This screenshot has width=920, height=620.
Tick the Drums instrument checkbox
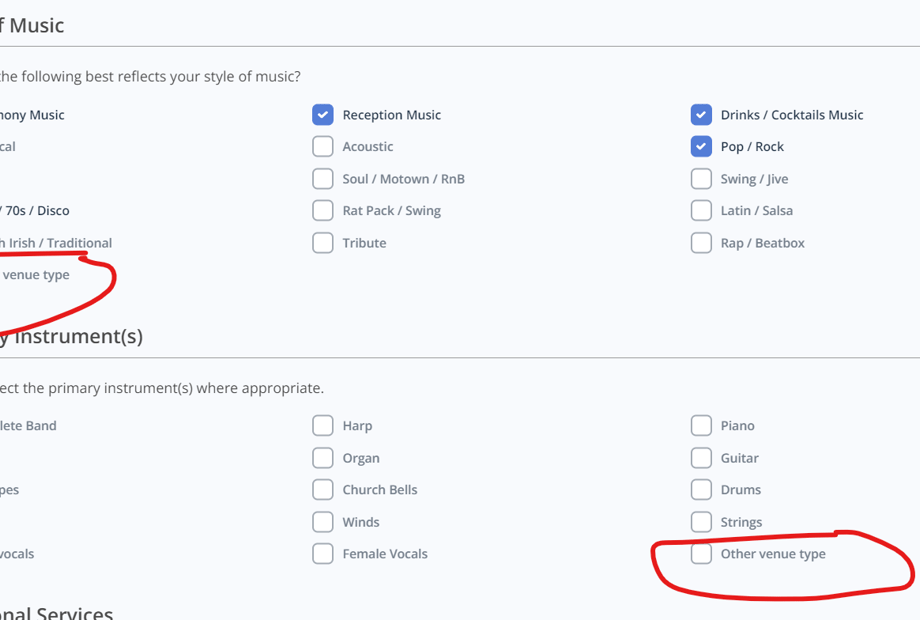[x=701, y=490]
